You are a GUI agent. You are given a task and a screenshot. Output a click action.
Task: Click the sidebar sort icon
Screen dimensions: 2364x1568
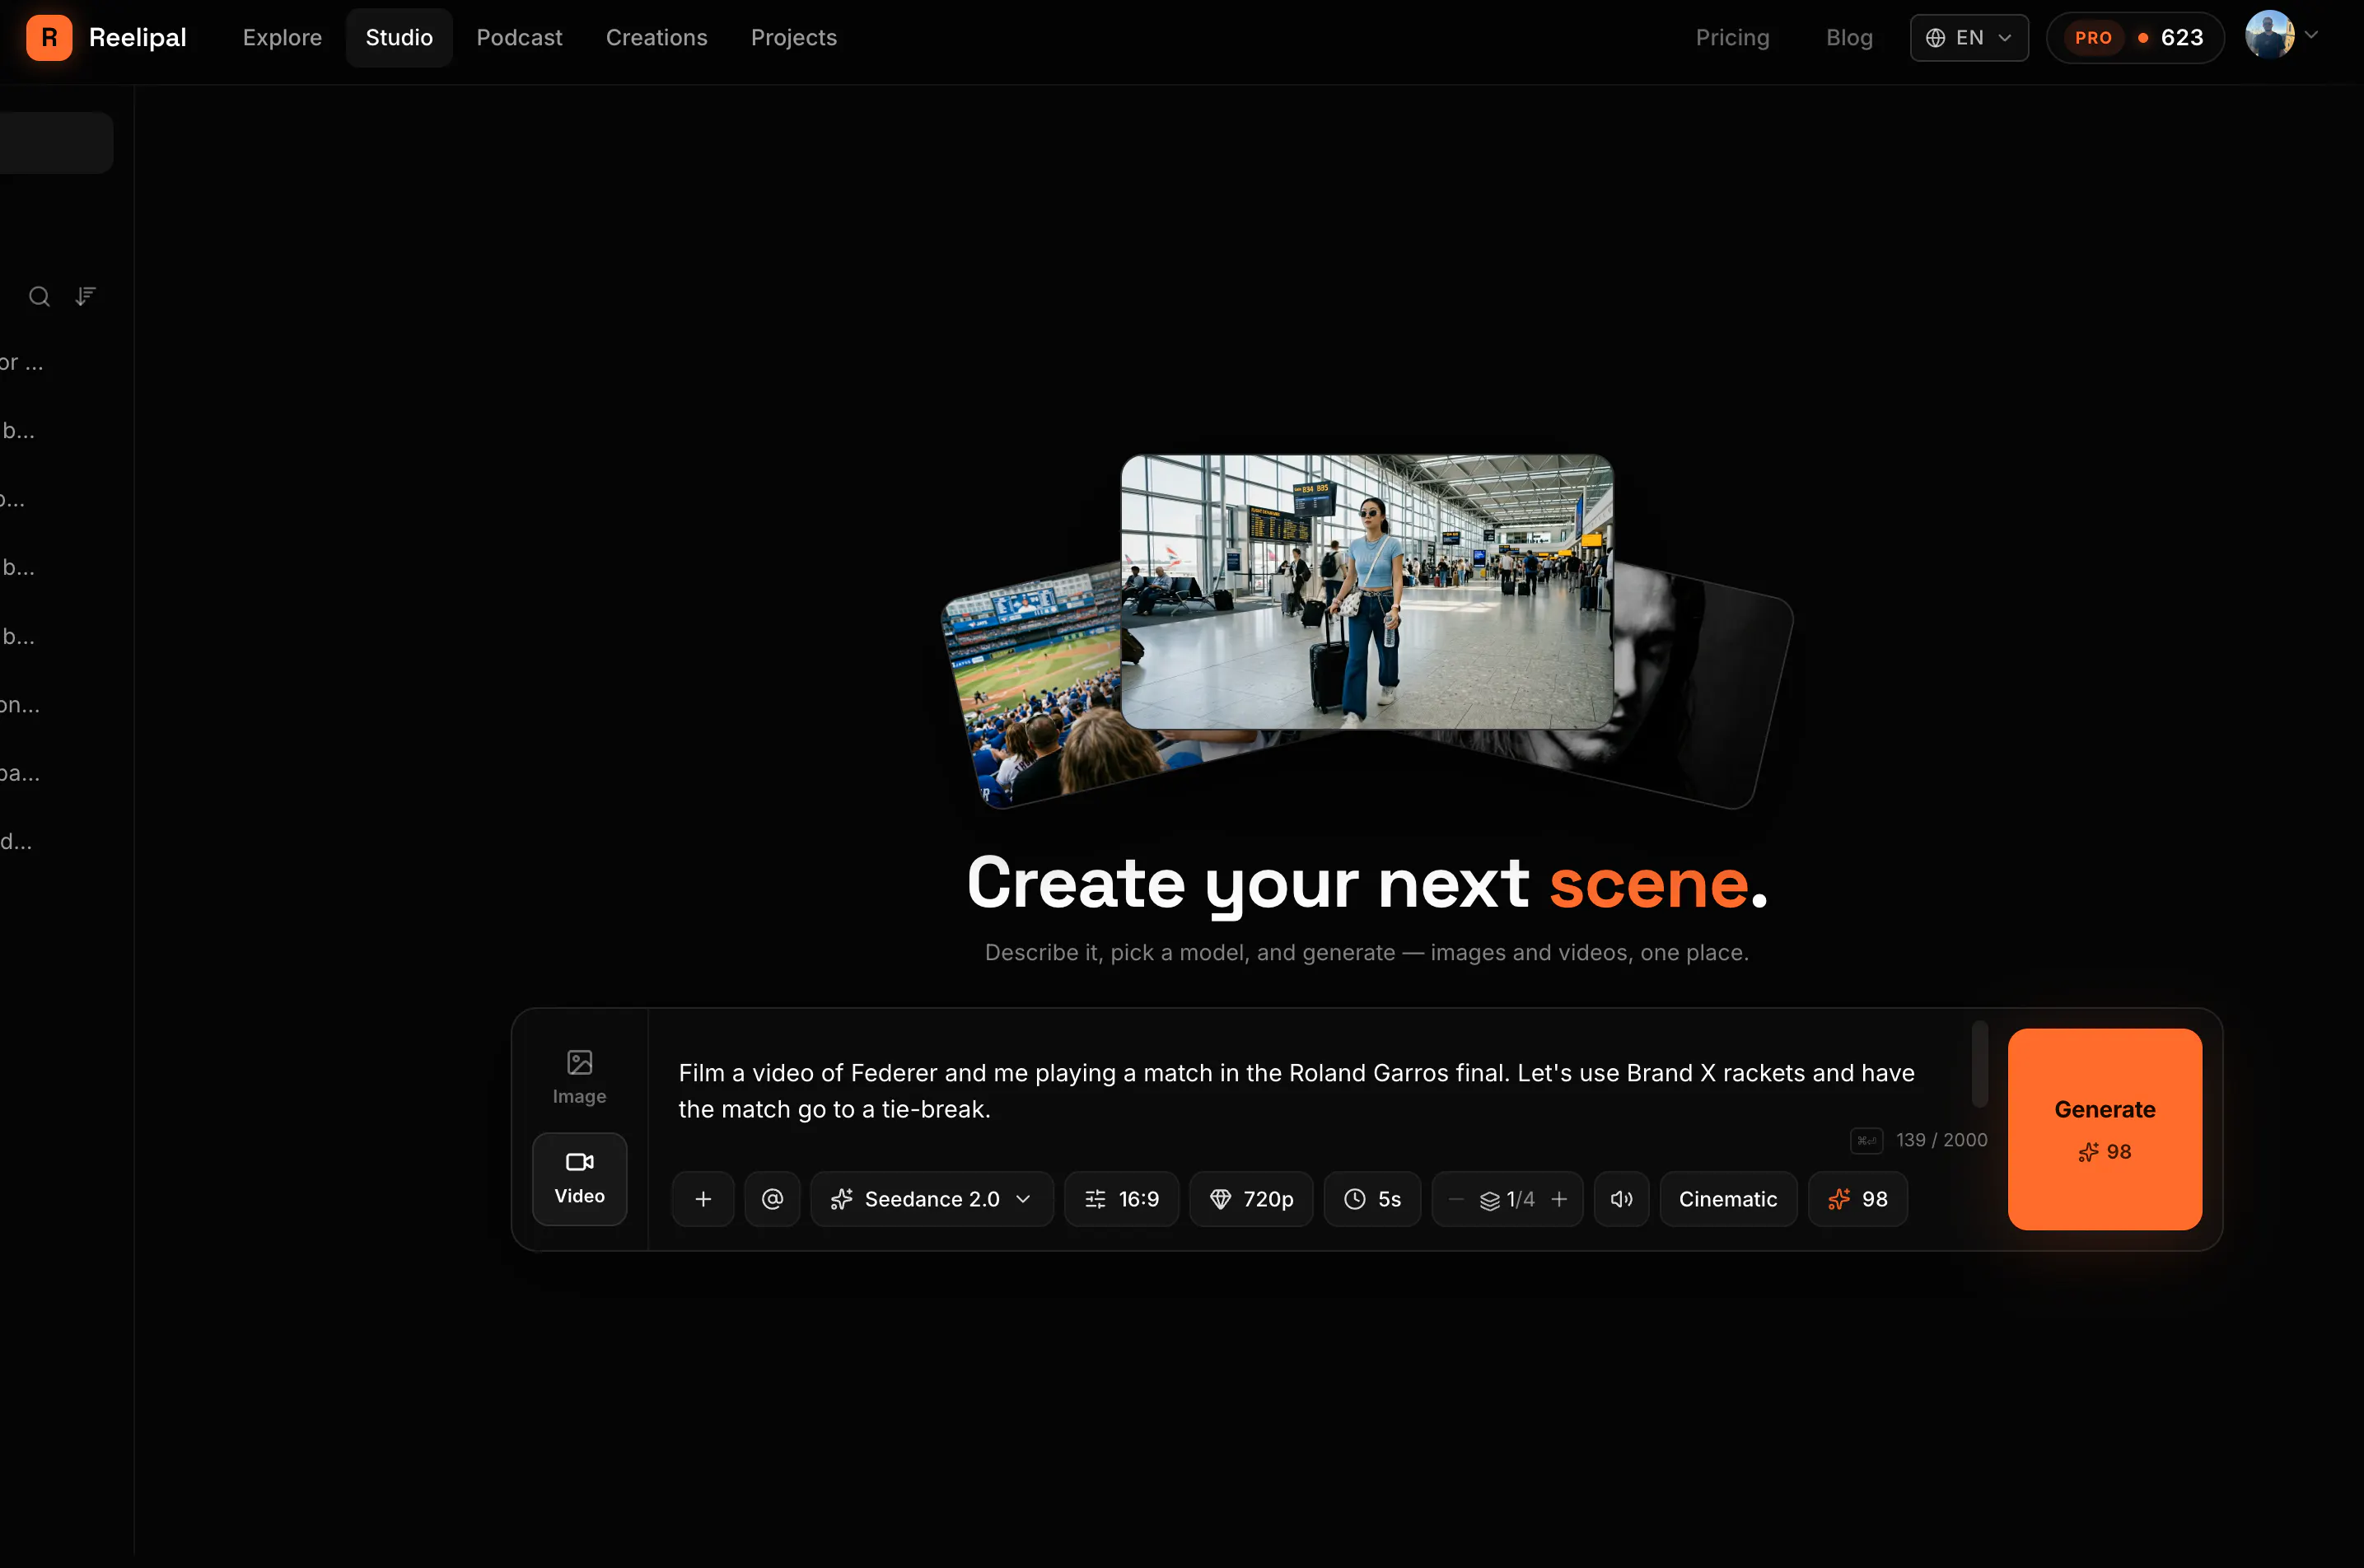86,296
